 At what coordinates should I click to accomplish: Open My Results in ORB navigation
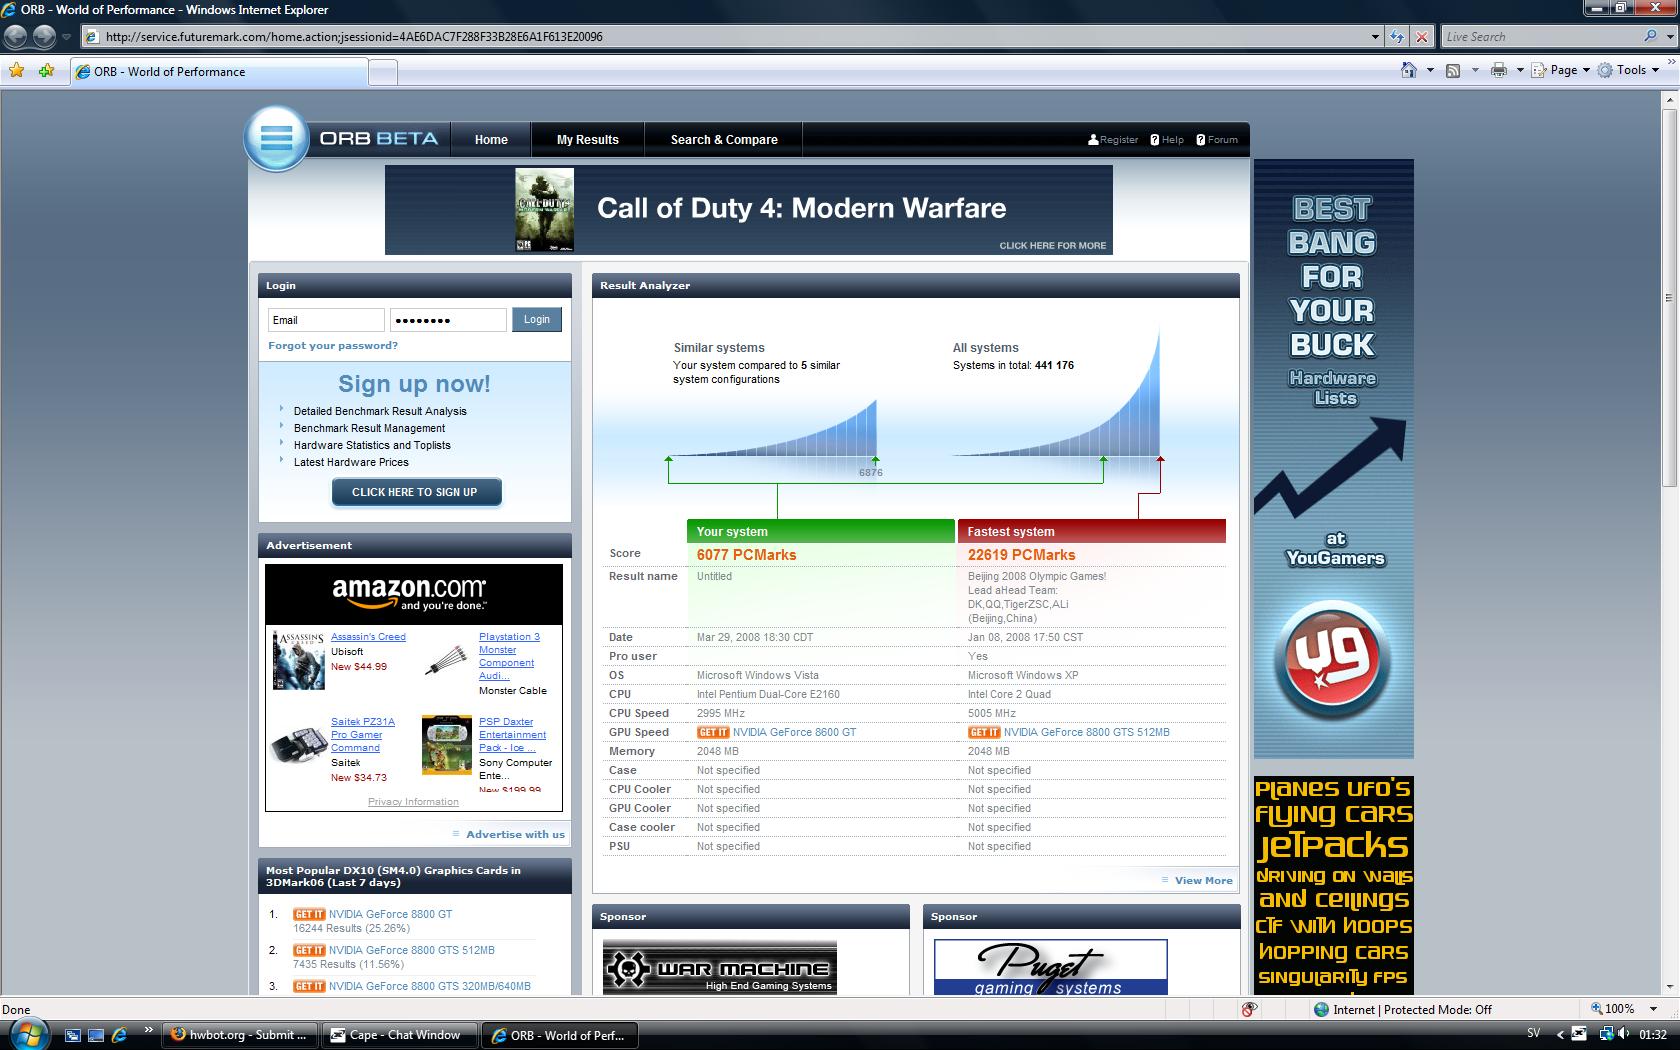[588, 140]
